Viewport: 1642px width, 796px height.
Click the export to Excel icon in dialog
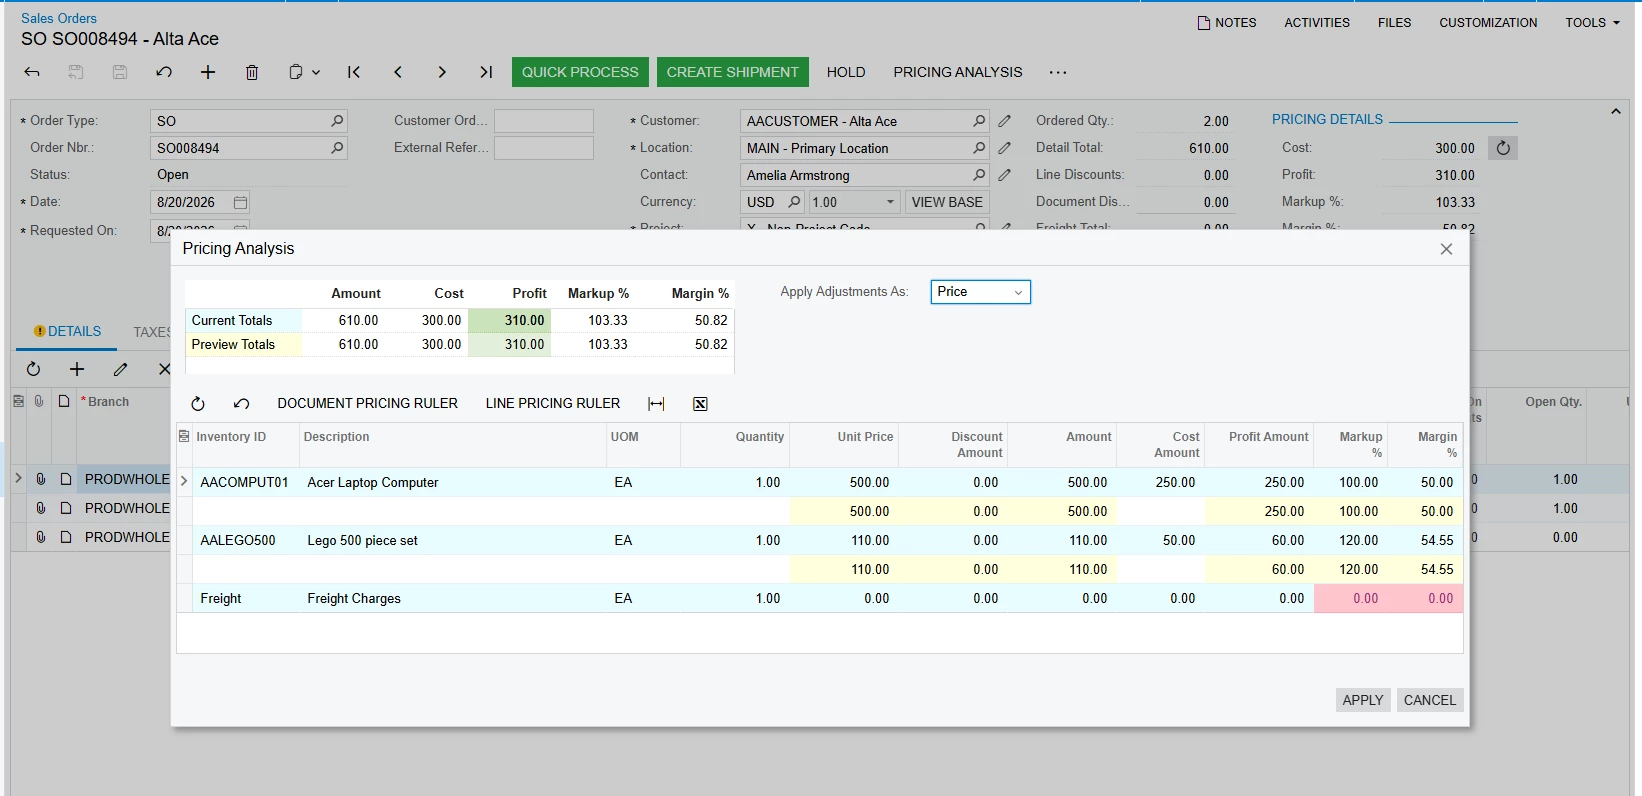(x=700, y=404)
